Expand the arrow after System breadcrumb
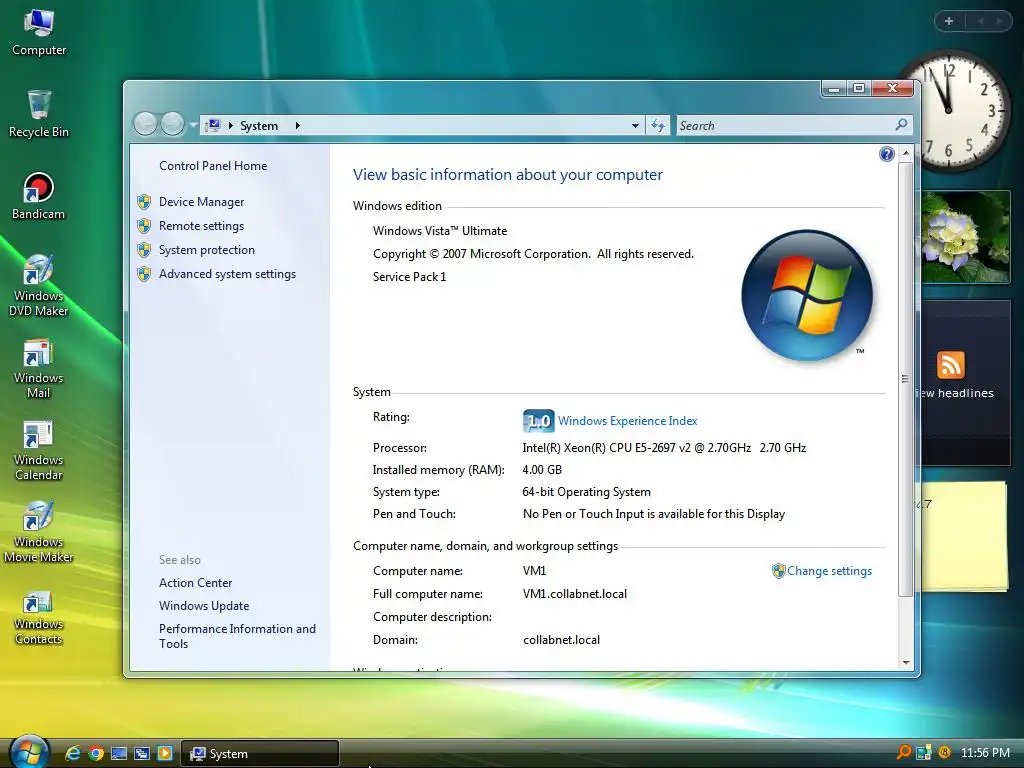The width and height of the screenshot is (1024, 768). [297, 125]
